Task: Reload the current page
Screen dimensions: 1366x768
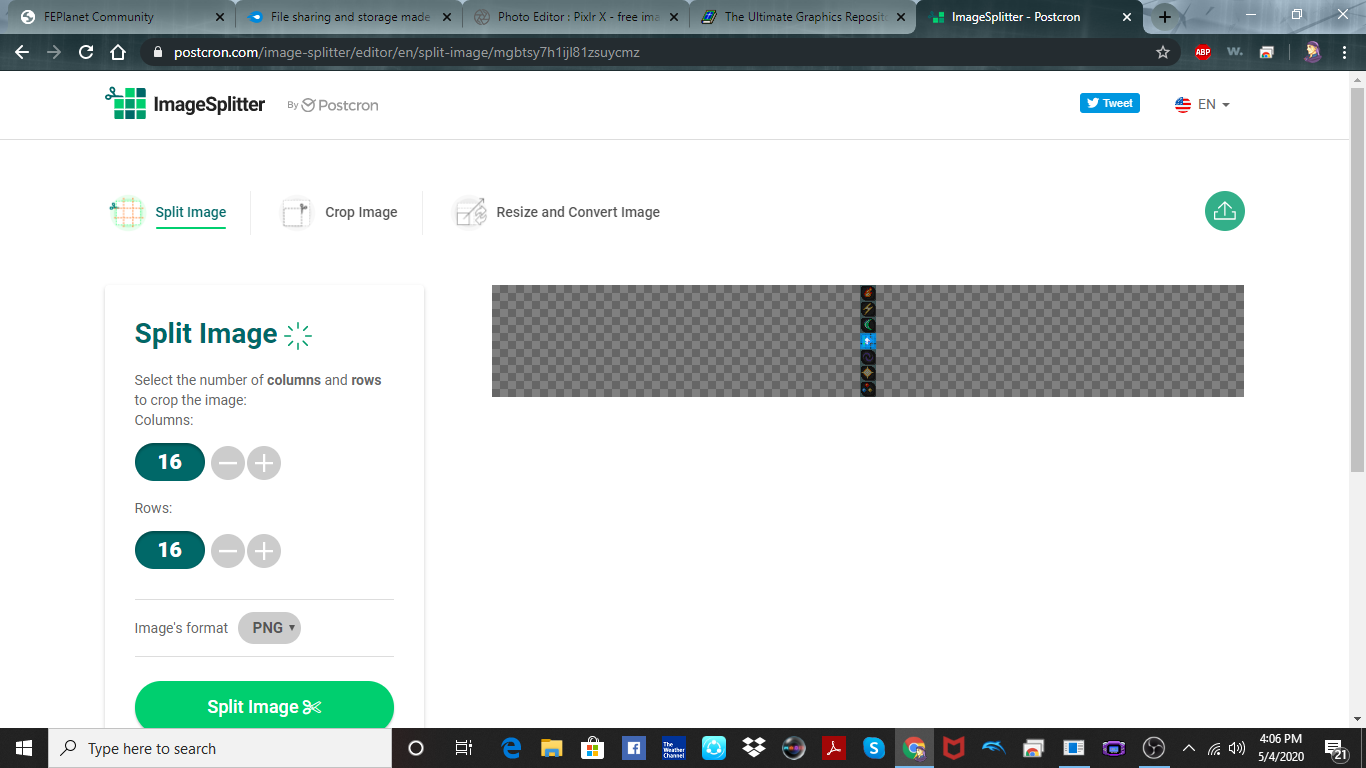Action: click(x=86, y=52)
